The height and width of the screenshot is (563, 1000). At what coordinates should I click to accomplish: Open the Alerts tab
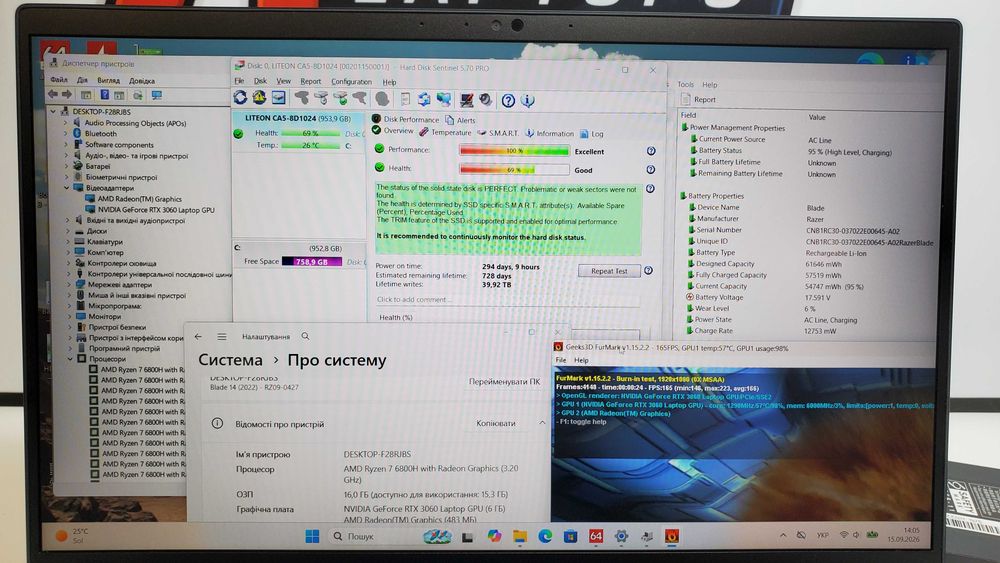click(460, 120)
